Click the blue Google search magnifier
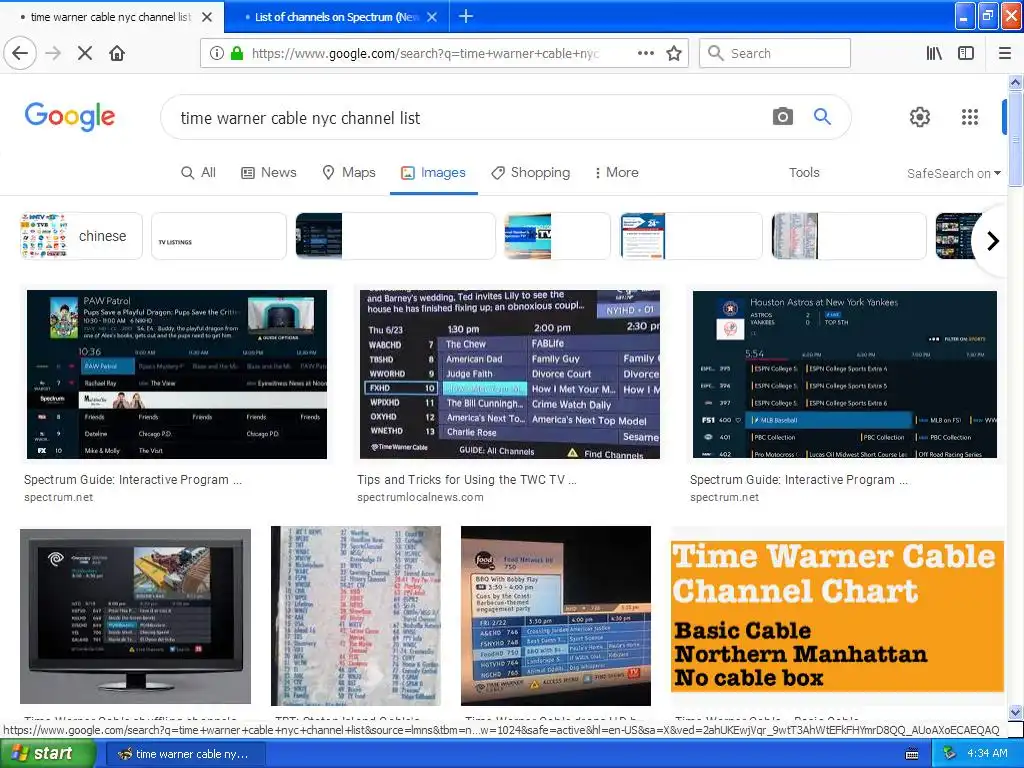 [822, 117]
